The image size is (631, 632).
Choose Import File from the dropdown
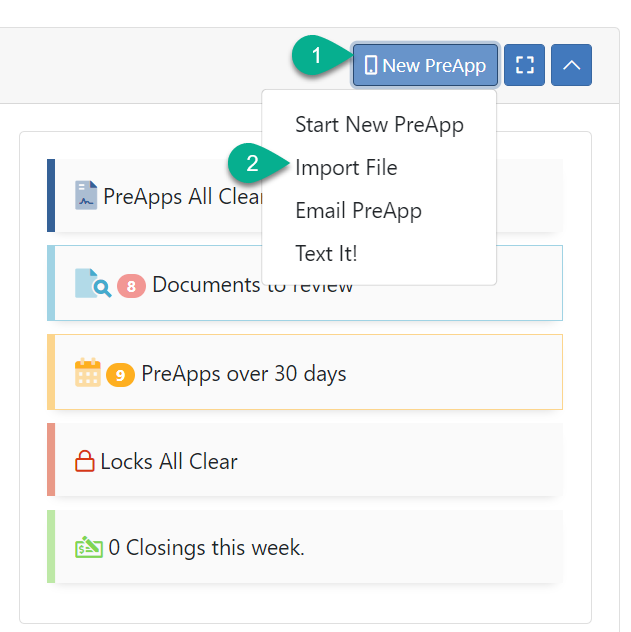346,168
